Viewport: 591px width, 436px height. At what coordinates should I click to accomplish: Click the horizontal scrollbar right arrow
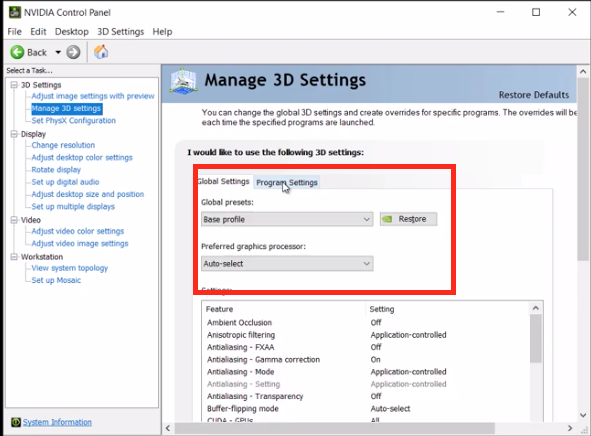(x=570, y=428)
